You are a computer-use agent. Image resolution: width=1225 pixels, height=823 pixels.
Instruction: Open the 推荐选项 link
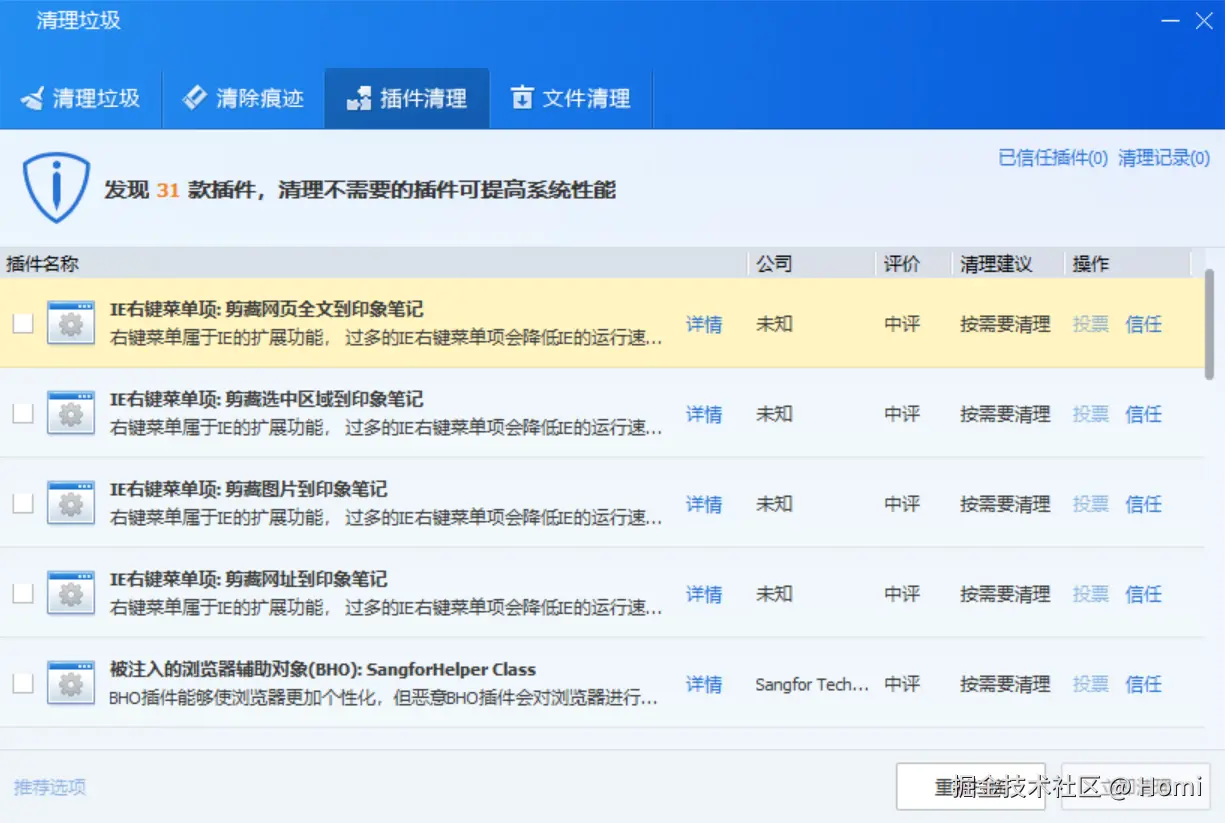tap(50, 787)
